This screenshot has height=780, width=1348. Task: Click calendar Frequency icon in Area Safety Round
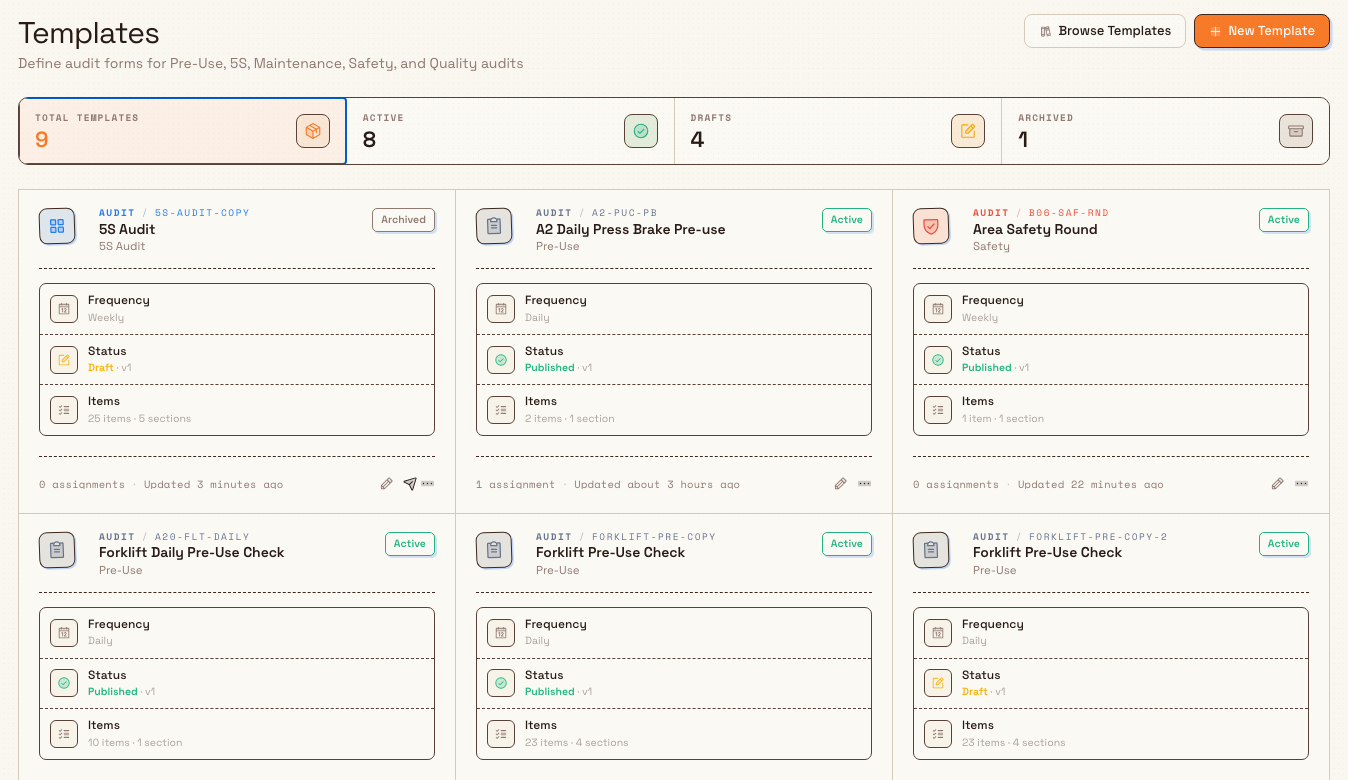938,309
